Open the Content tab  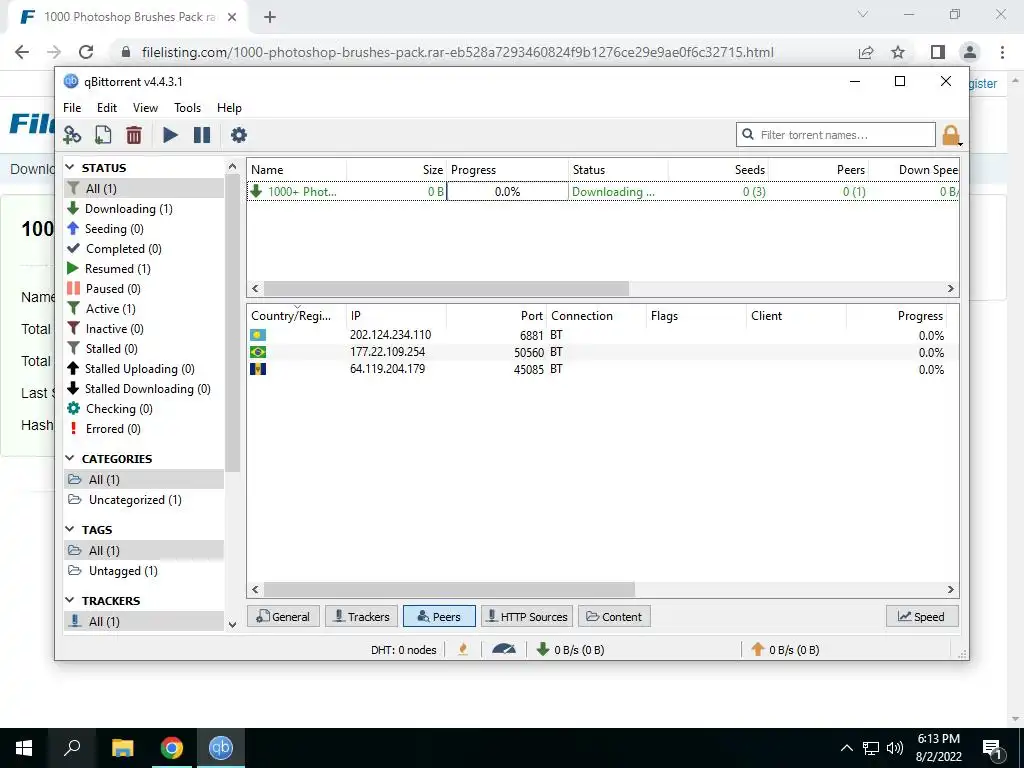(614, 616)
